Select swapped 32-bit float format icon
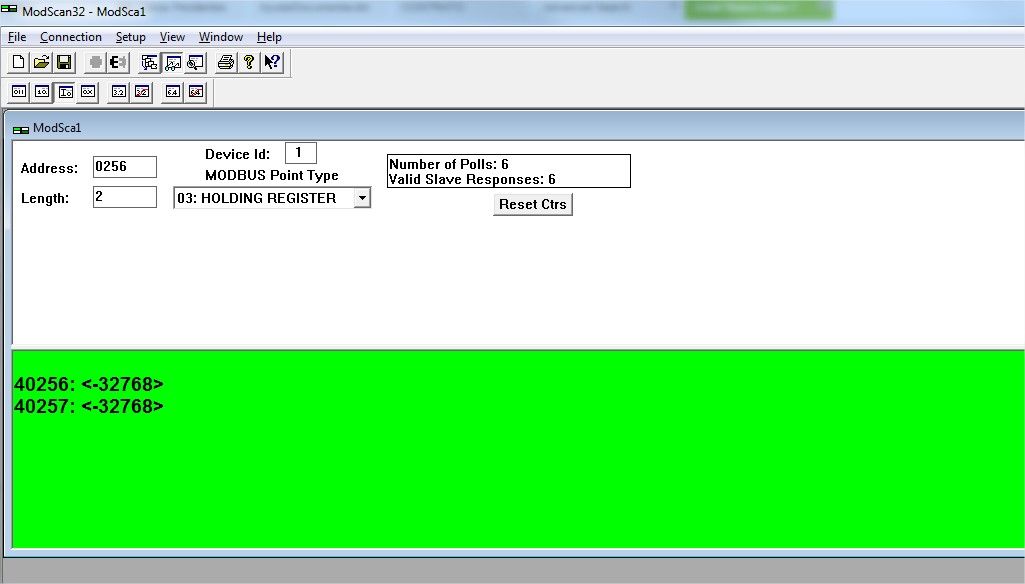1025x584 pixels. coord(142,92)
